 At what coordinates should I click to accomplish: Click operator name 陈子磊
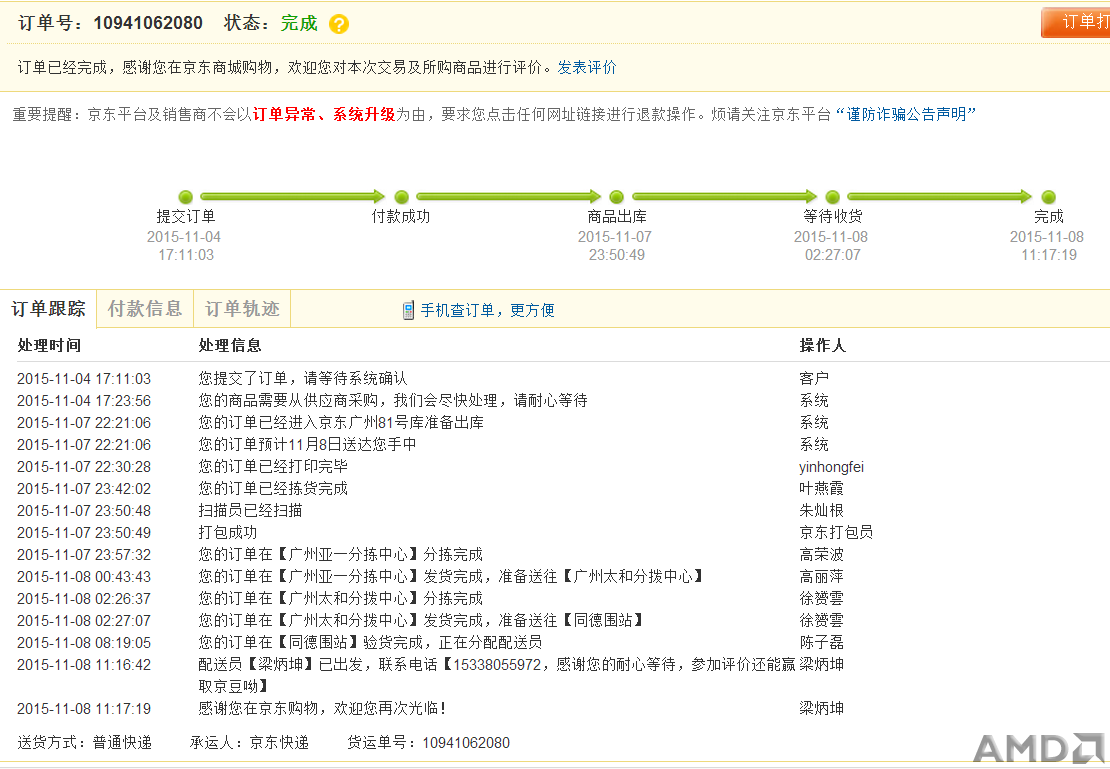pos(821,642)
